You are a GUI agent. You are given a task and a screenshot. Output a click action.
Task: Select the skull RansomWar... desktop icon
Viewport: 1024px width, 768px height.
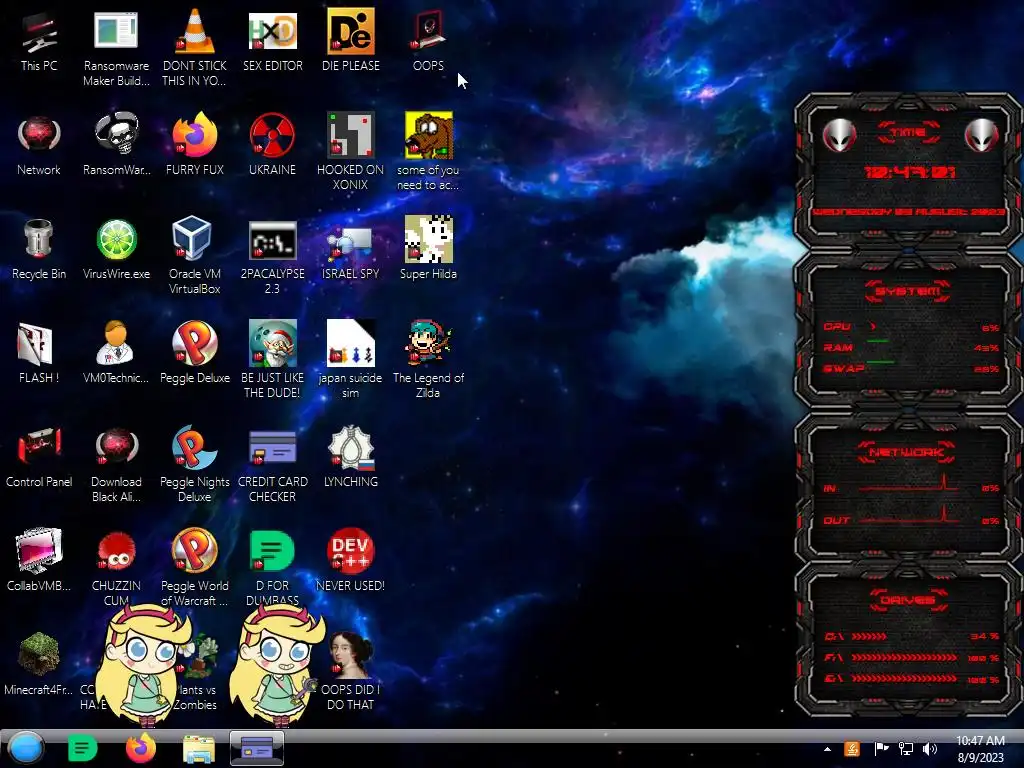click(116, 135)
